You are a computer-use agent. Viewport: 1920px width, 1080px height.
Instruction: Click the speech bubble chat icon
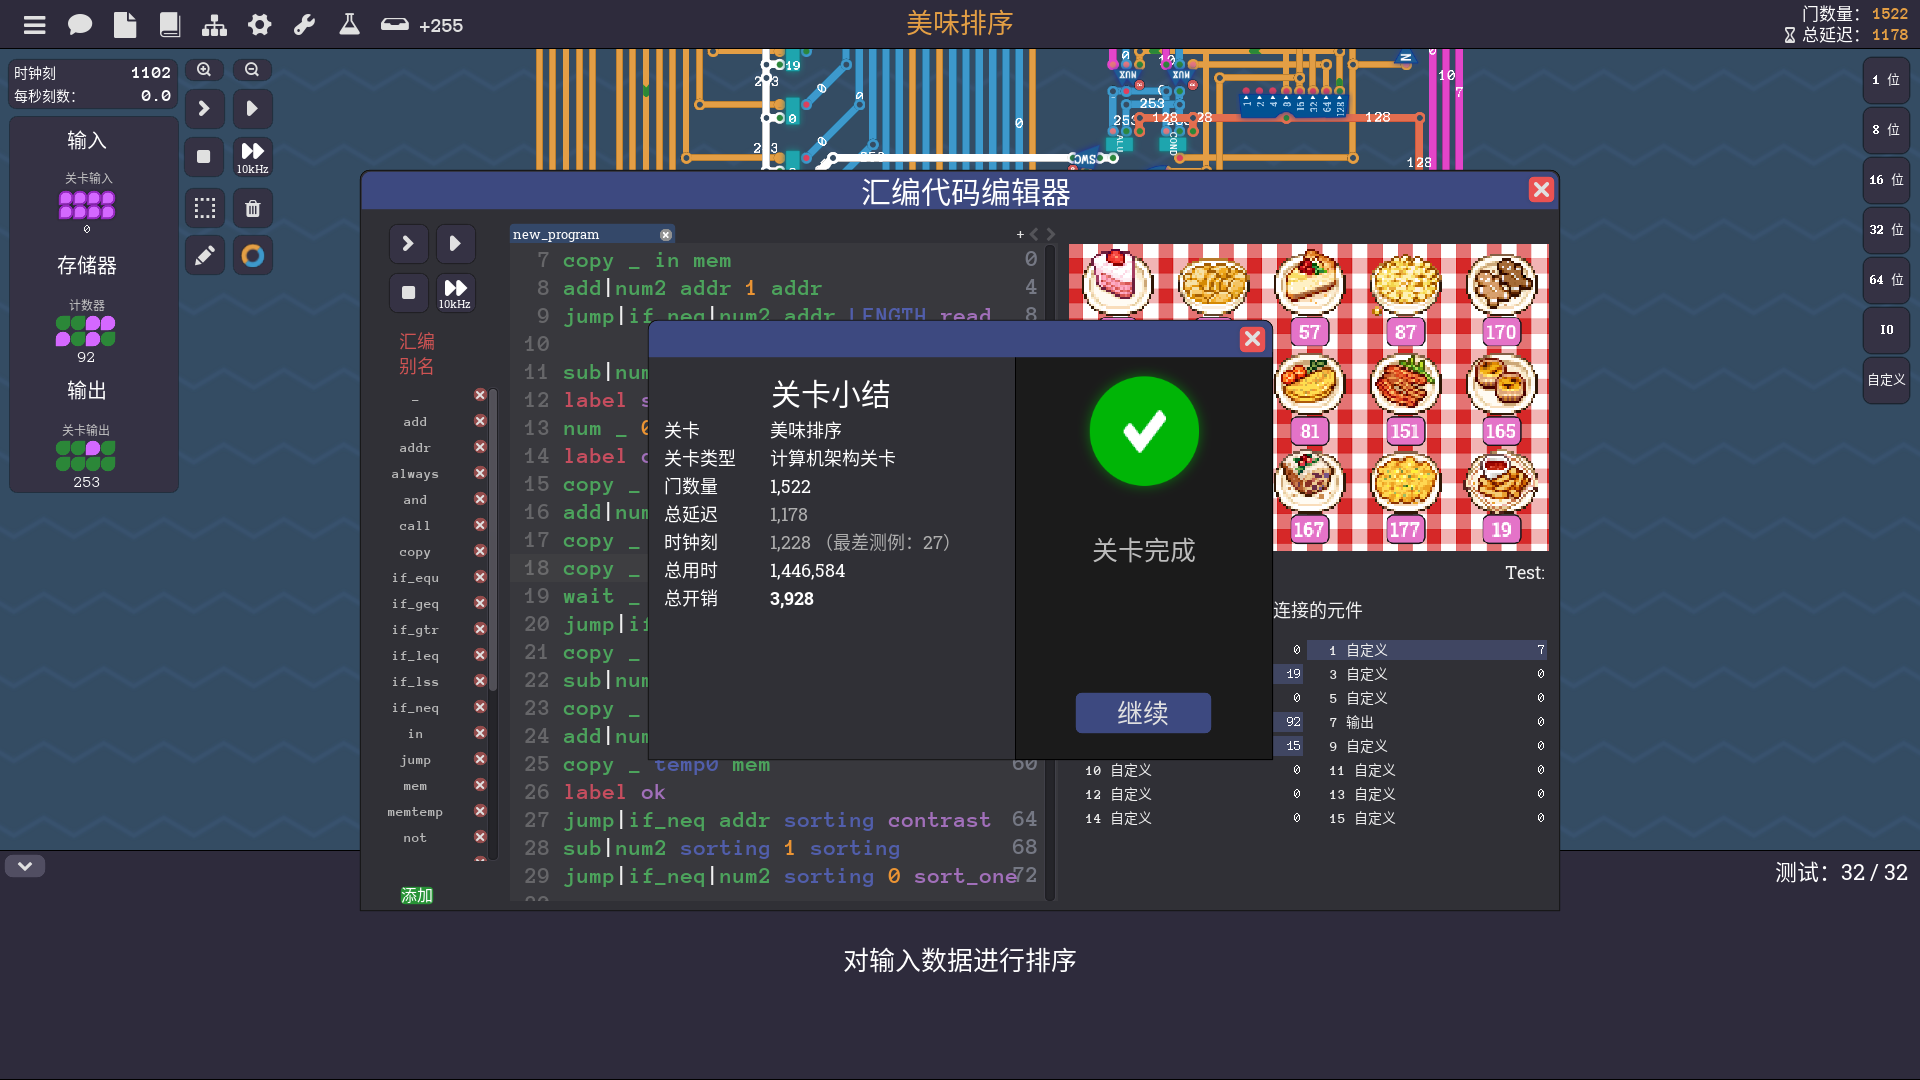(80, 25)
